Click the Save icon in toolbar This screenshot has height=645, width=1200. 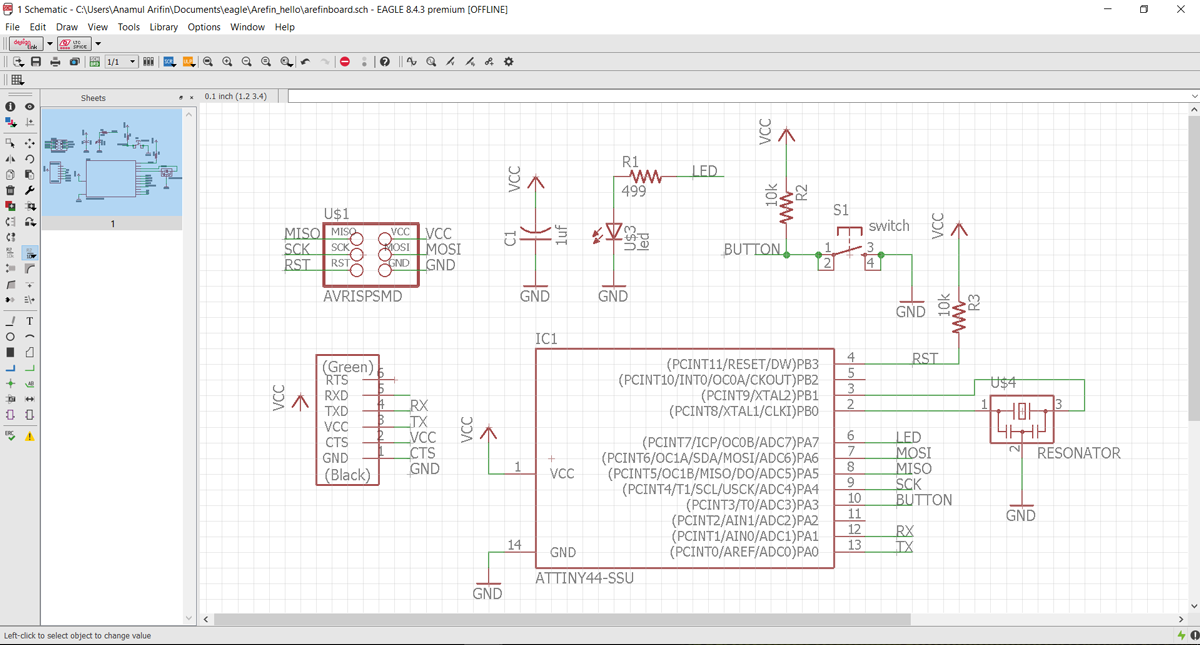click(x=36, y=62)
